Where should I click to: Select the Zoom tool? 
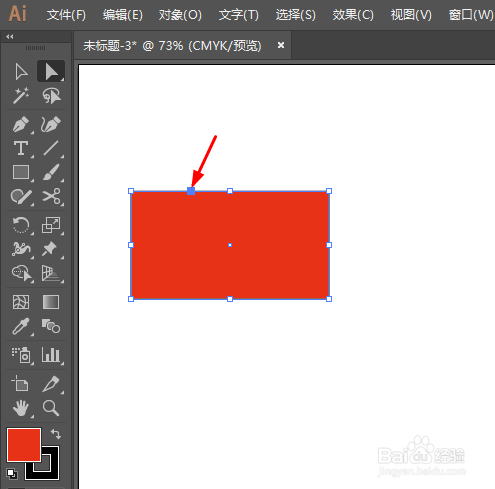pos(51,408)
